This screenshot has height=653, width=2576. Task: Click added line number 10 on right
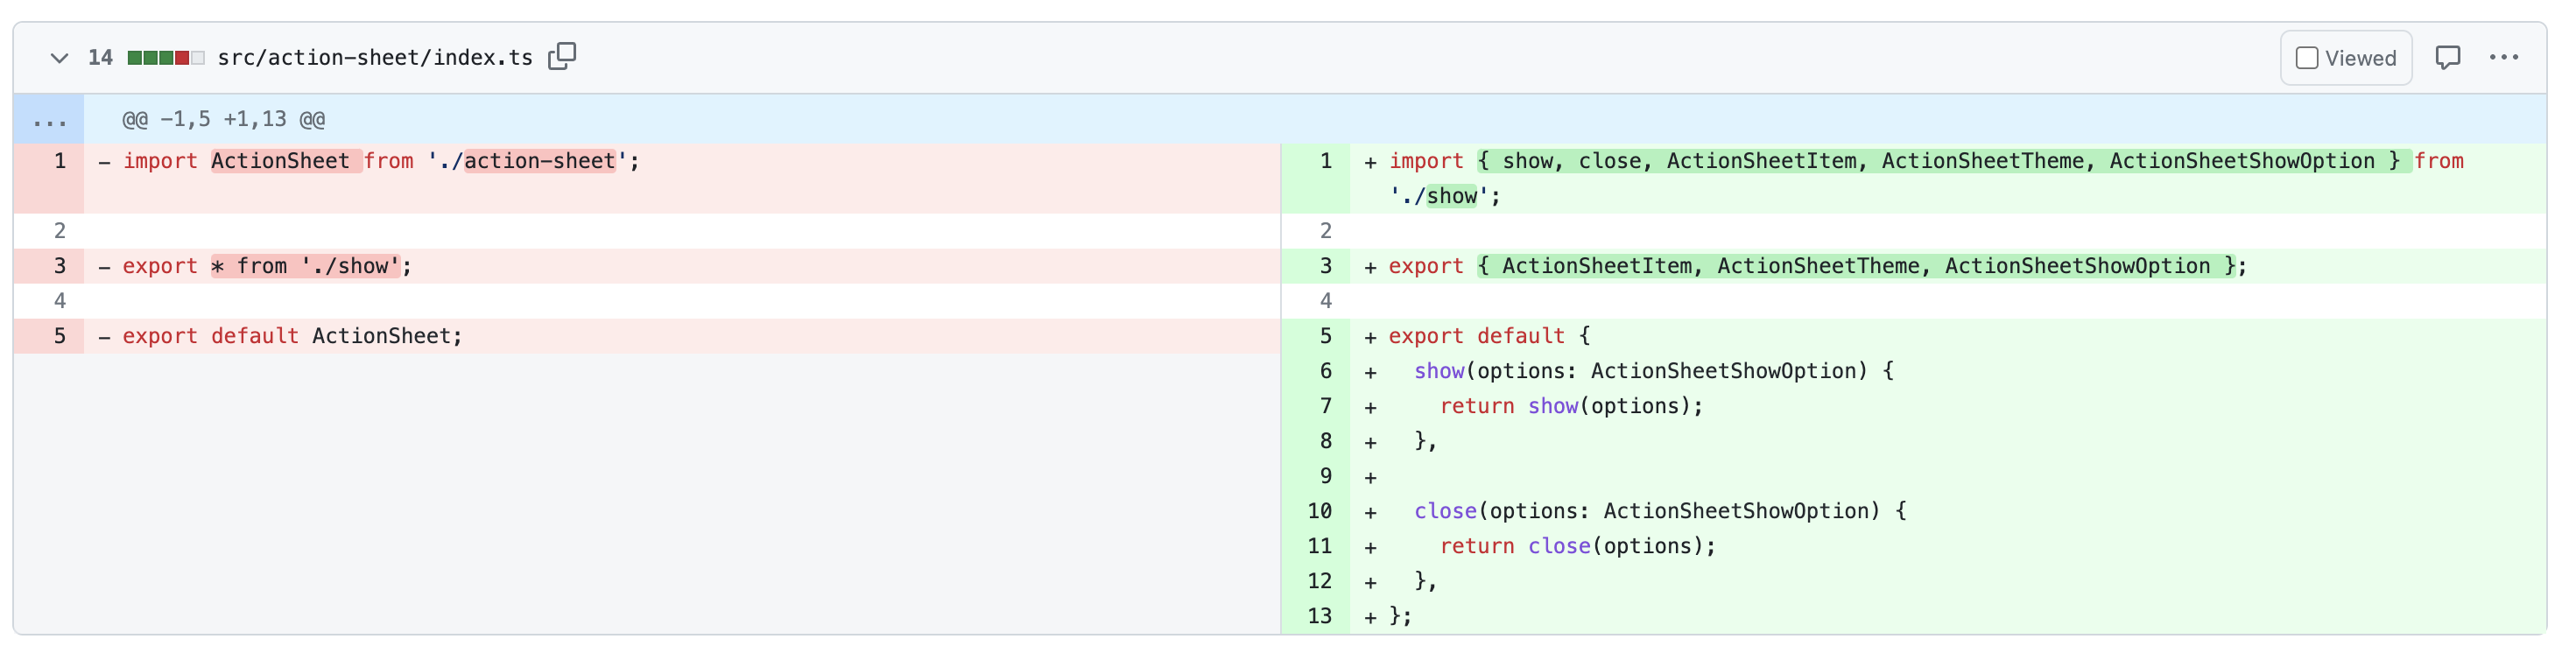tap(1319, 511)
